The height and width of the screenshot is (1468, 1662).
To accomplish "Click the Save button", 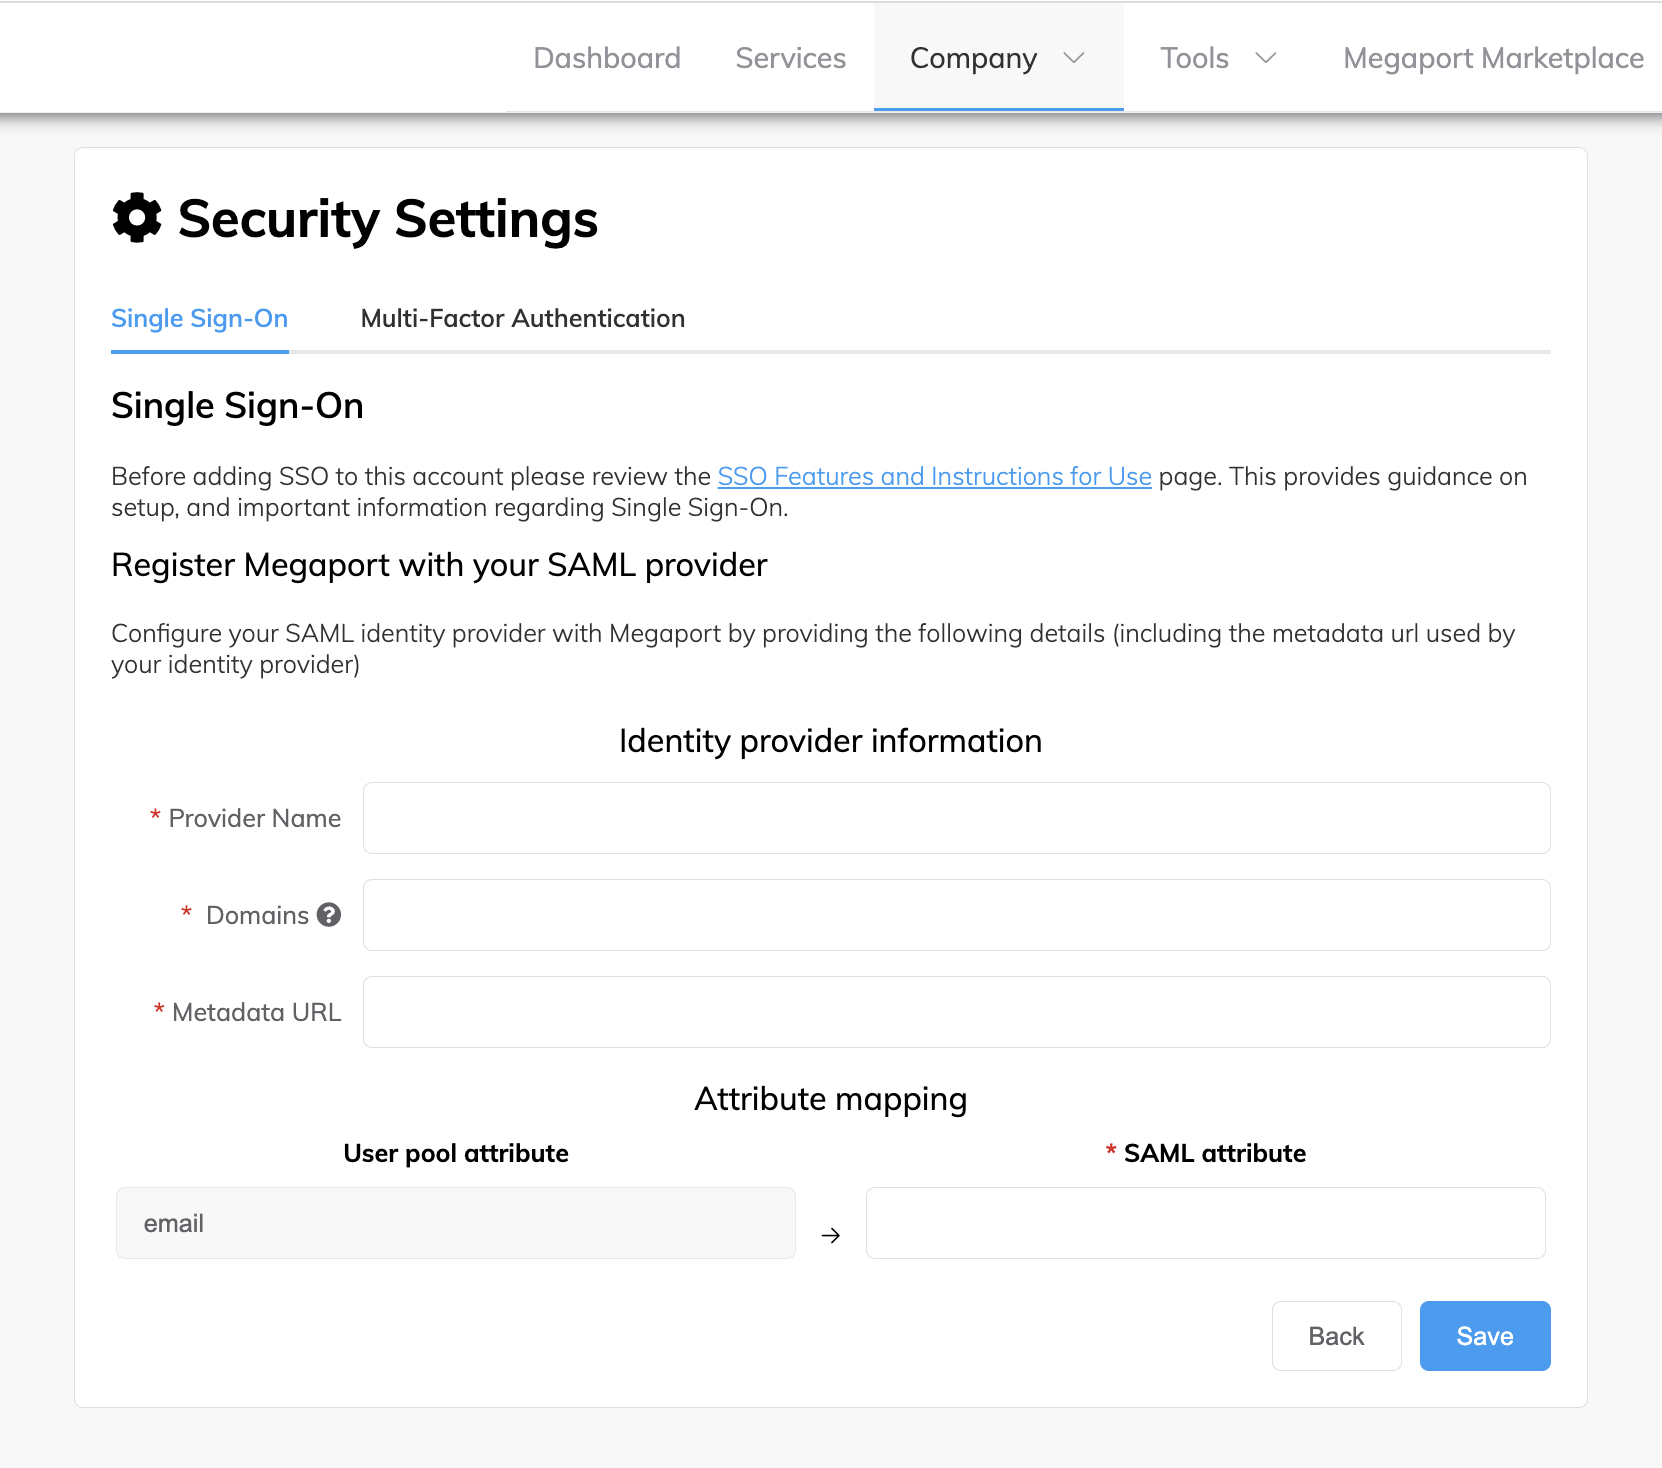I will [1485, 1336].
